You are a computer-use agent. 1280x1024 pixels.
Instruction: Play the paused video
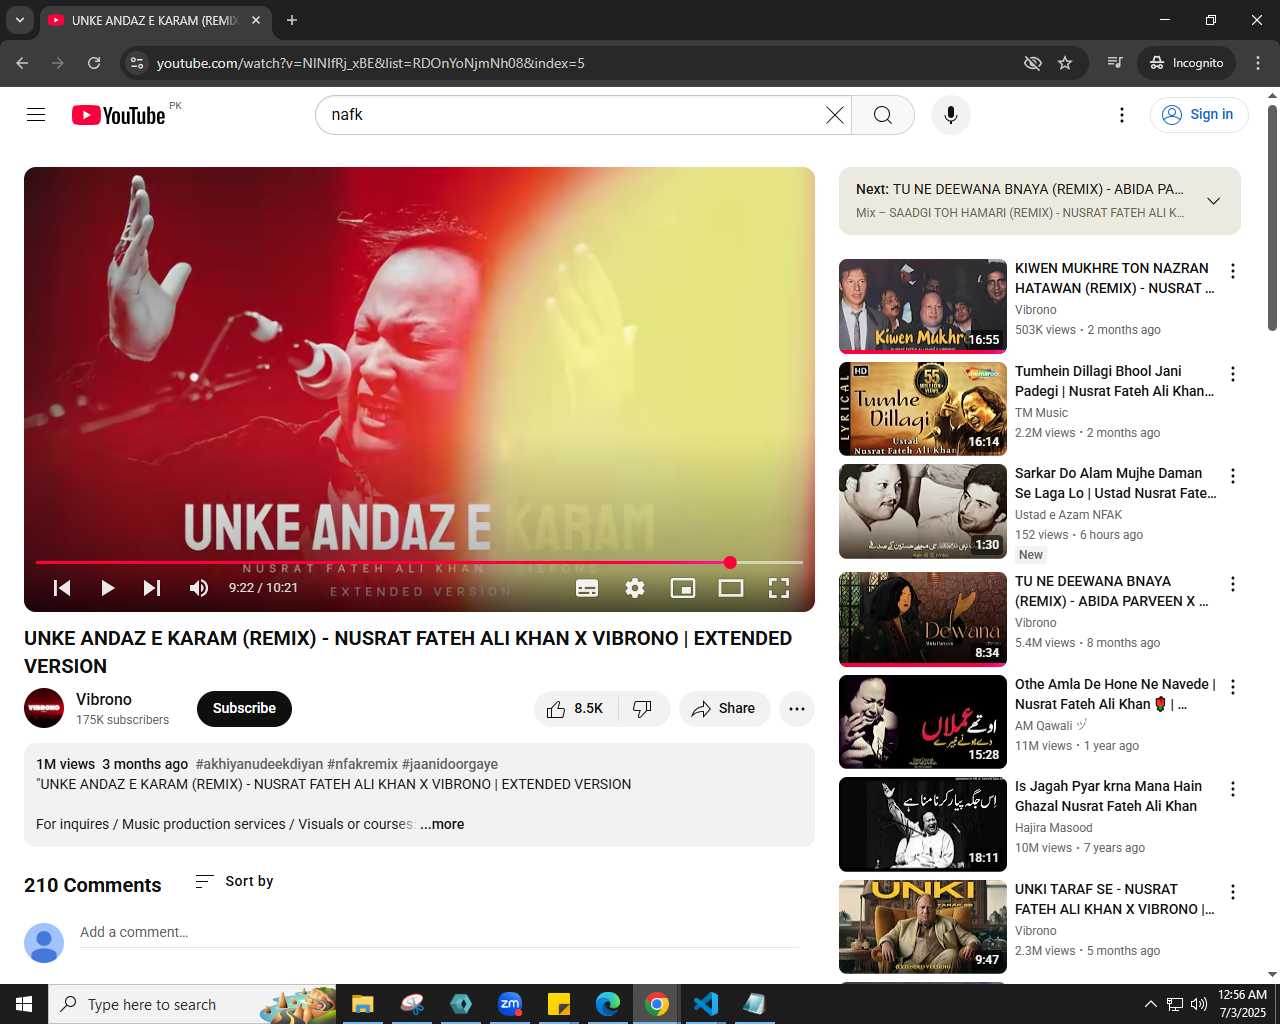107,588
